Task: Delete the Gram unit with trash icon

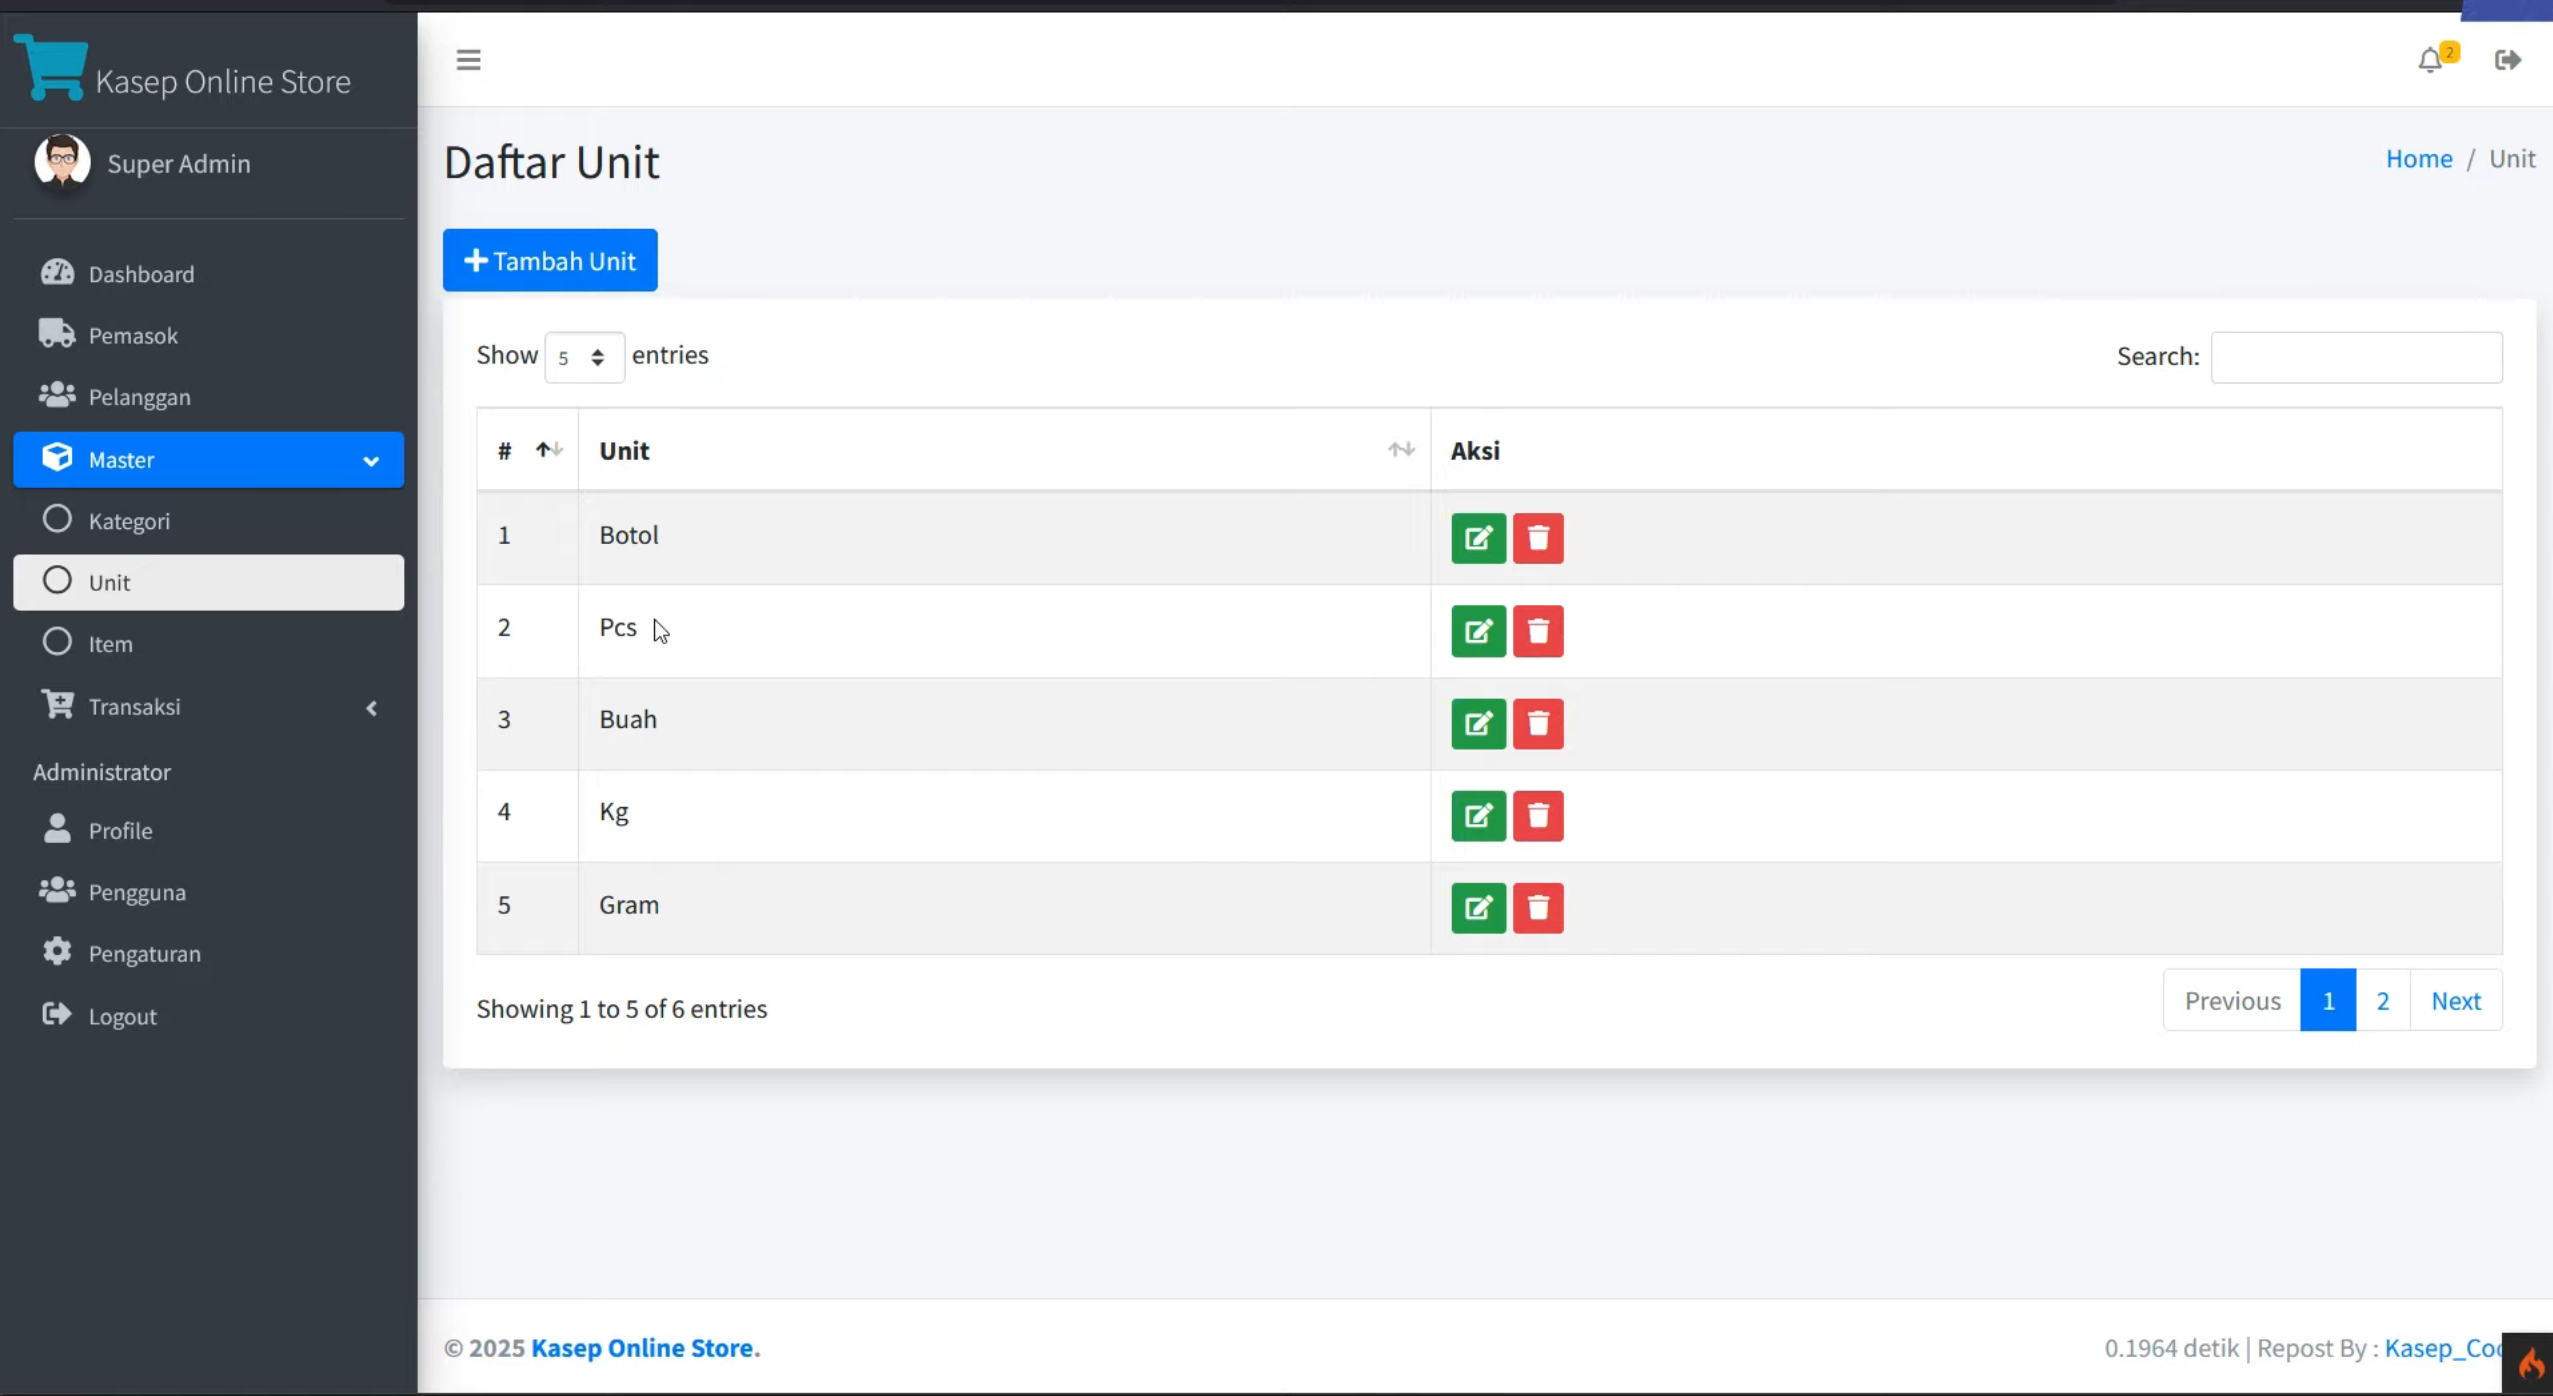Action: coord(1537,908)
